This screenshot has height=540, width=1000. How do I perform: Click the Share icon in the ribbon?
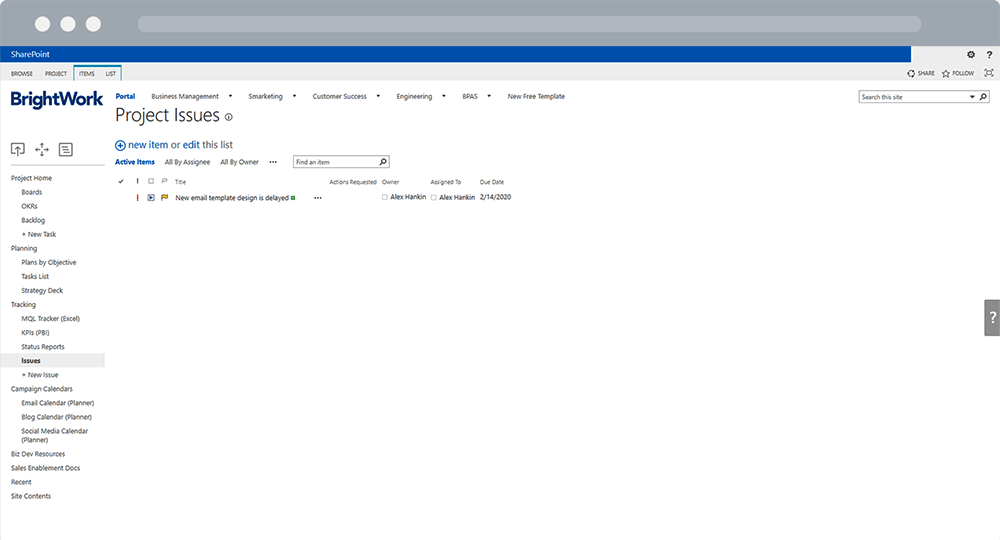coord(911,73)
